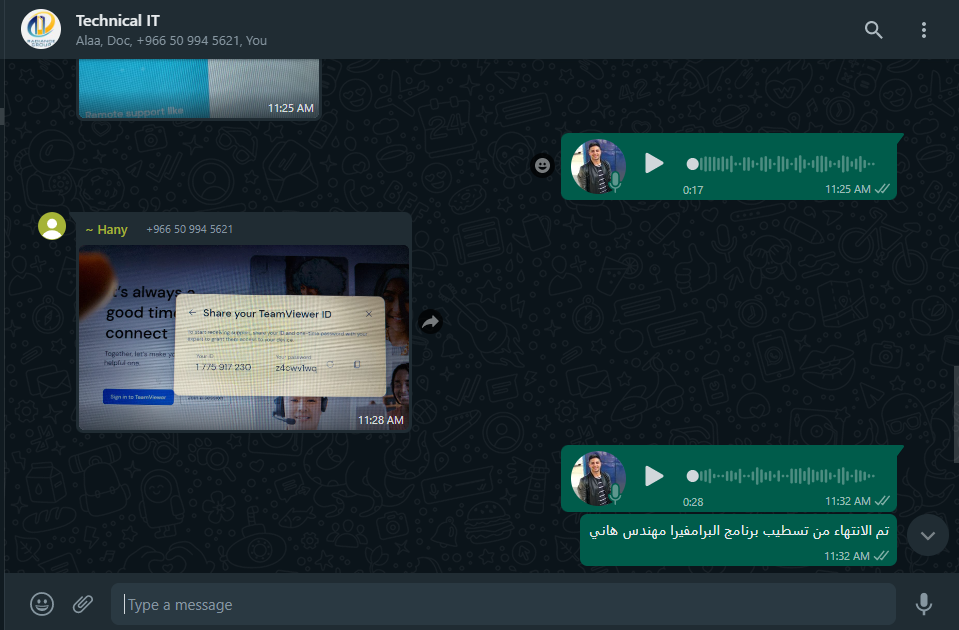Screen dimensions: 959x630
Task: Search messages with the magnifier icon
Action: click(873, 29)
